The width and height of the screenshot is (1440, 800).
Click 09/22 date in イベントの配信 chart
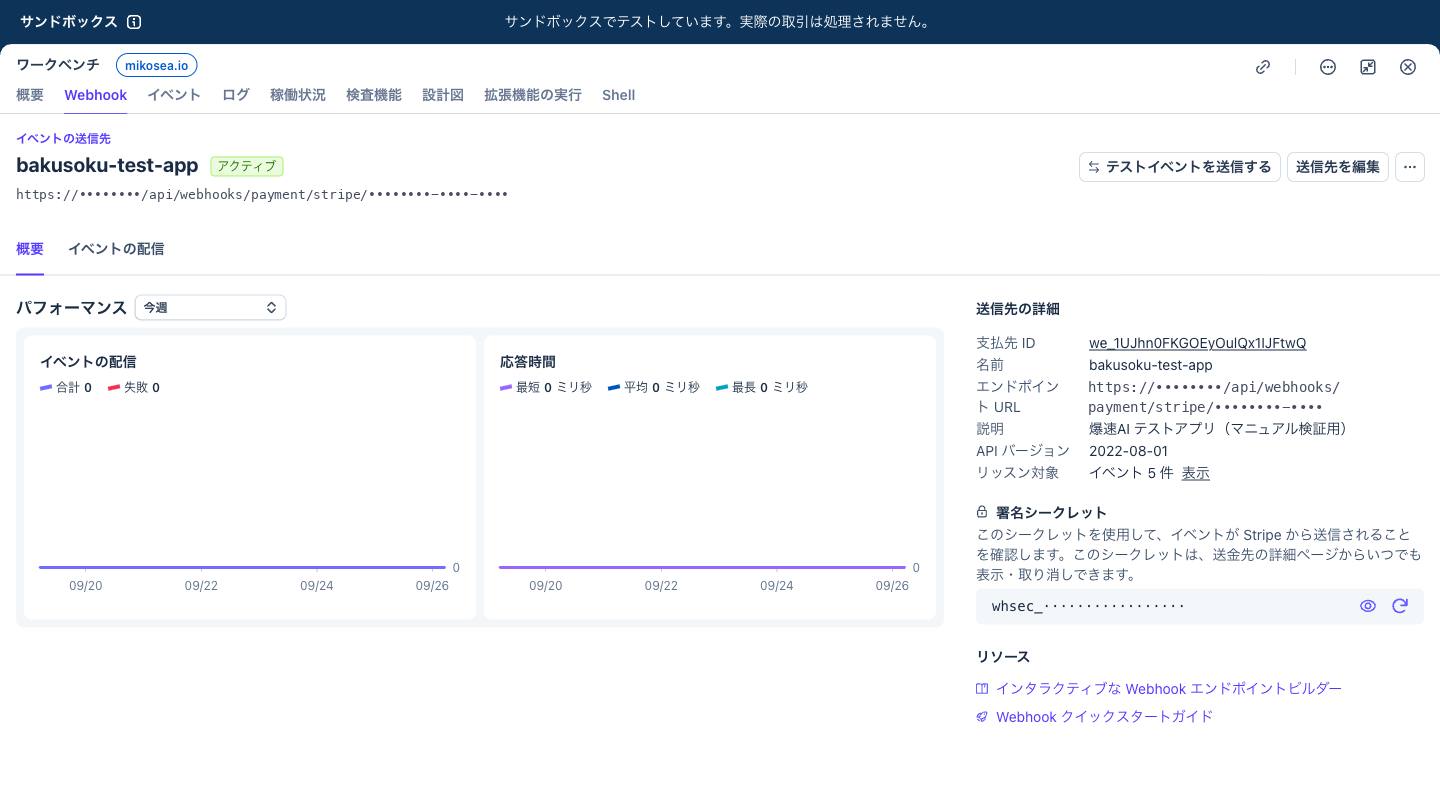pyautogui.click(x=201, y=586)
